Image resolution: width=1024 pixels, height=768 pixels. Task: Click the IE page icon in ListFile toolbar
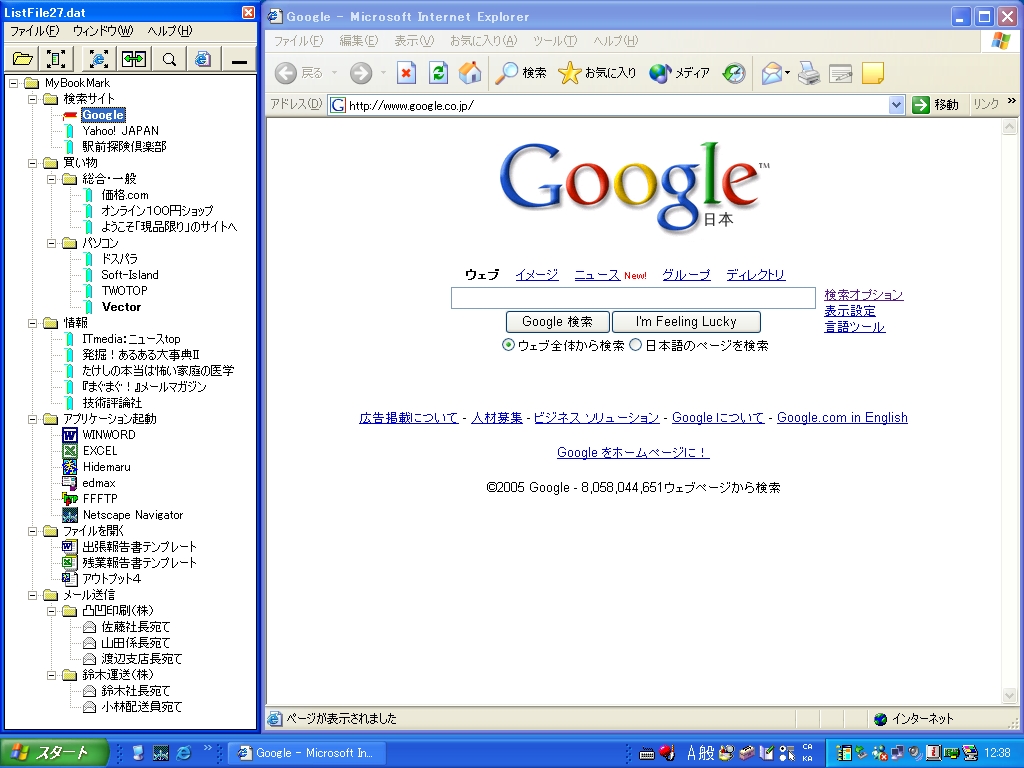click(203, 59)
